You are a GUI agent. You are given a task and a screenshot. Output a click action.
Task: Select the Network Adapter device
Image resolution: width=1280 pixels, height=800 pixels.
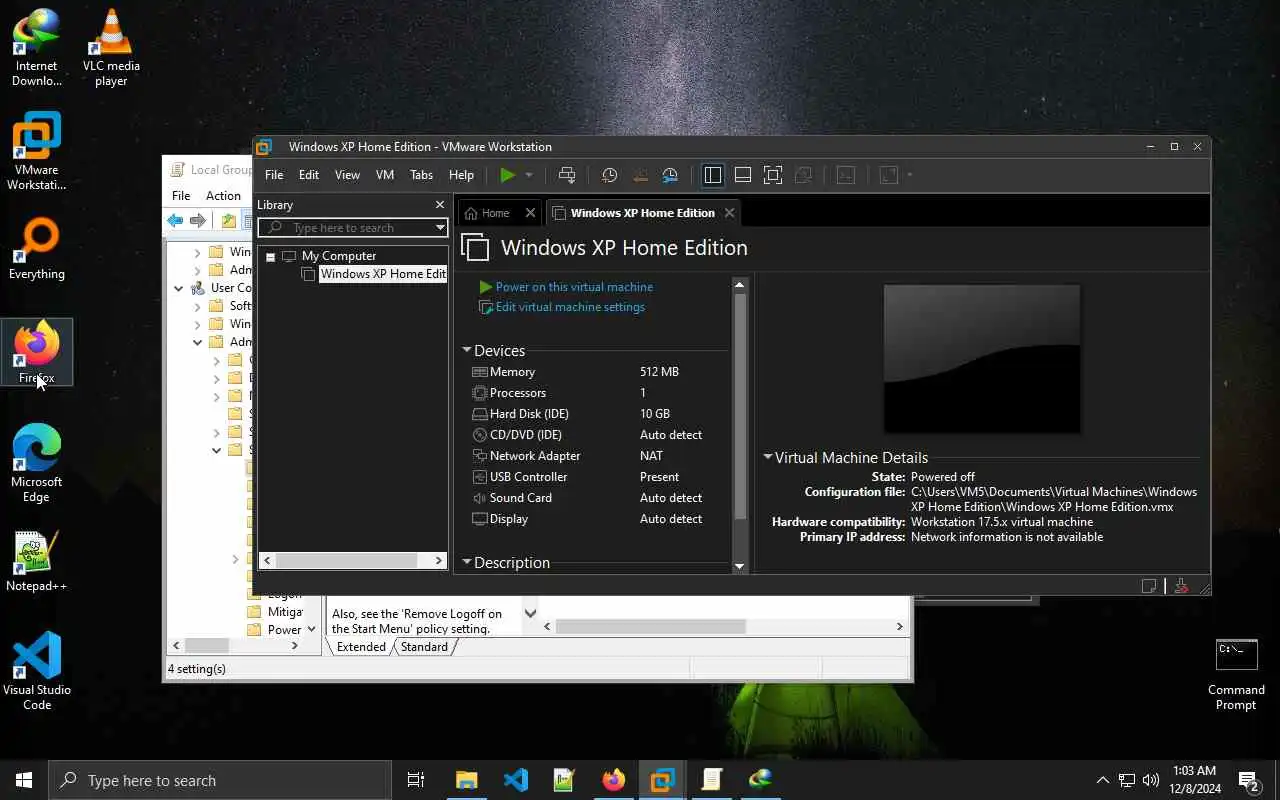coord(598,456)
